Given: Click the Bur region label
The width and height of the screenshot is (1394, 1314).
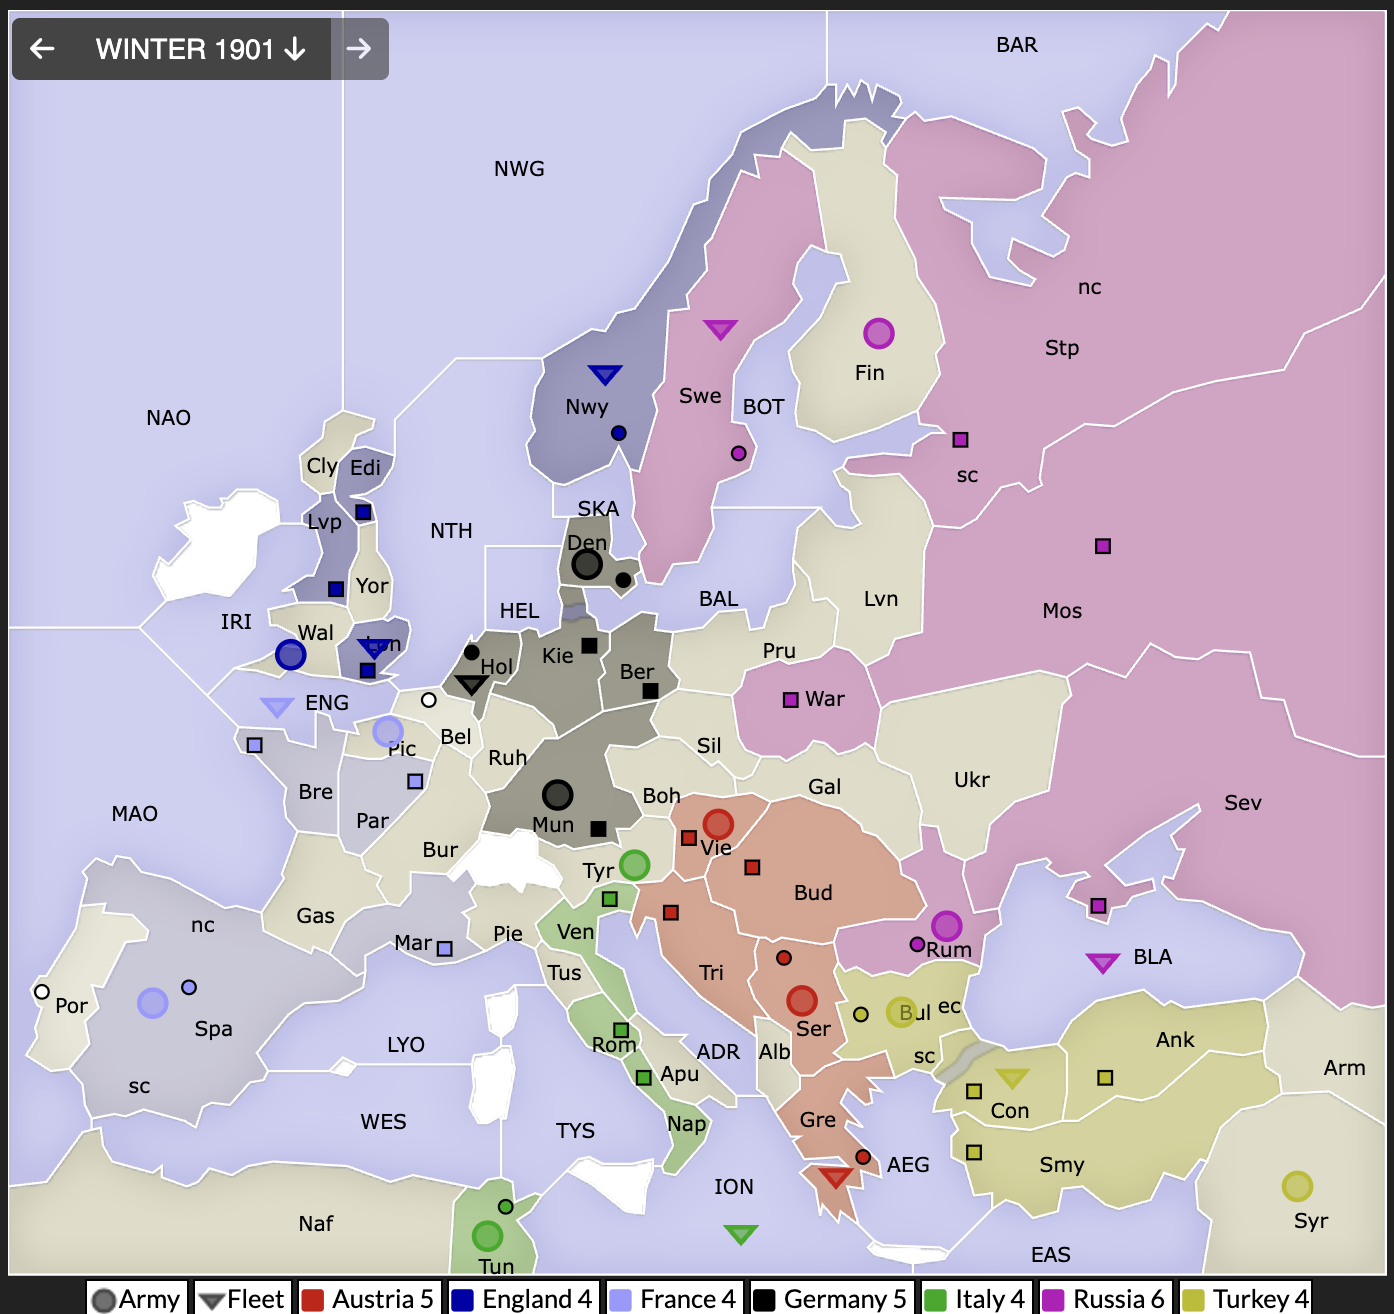Looking at the screenshot, I should [440, 849].
